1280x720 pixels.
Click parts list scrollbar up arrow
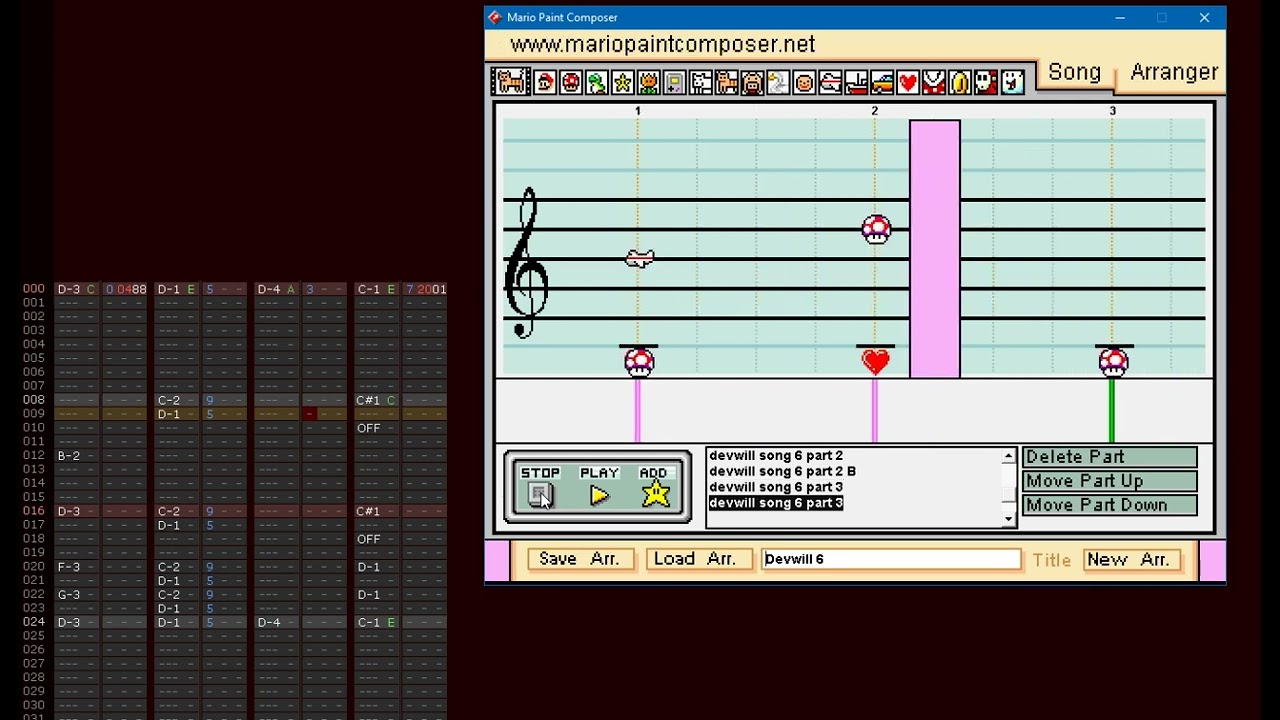coord(1008,456)
